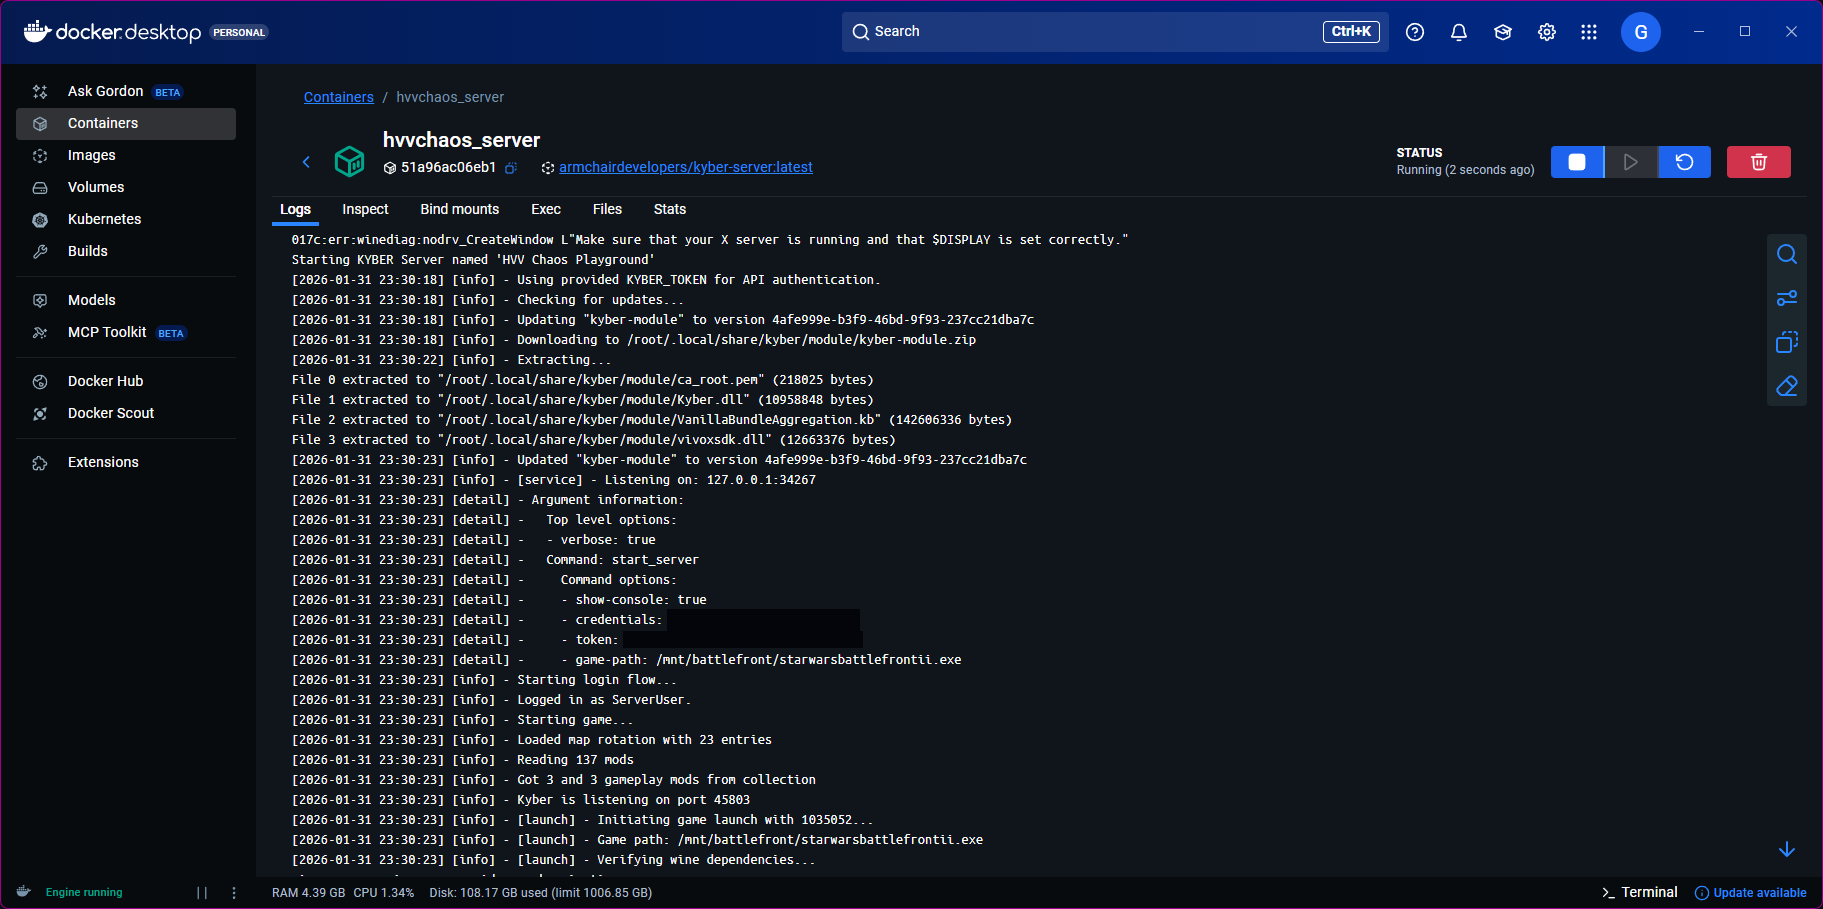Click the container cube icon beside the title
1823x909 pixels.
click(x=349, y=161)
